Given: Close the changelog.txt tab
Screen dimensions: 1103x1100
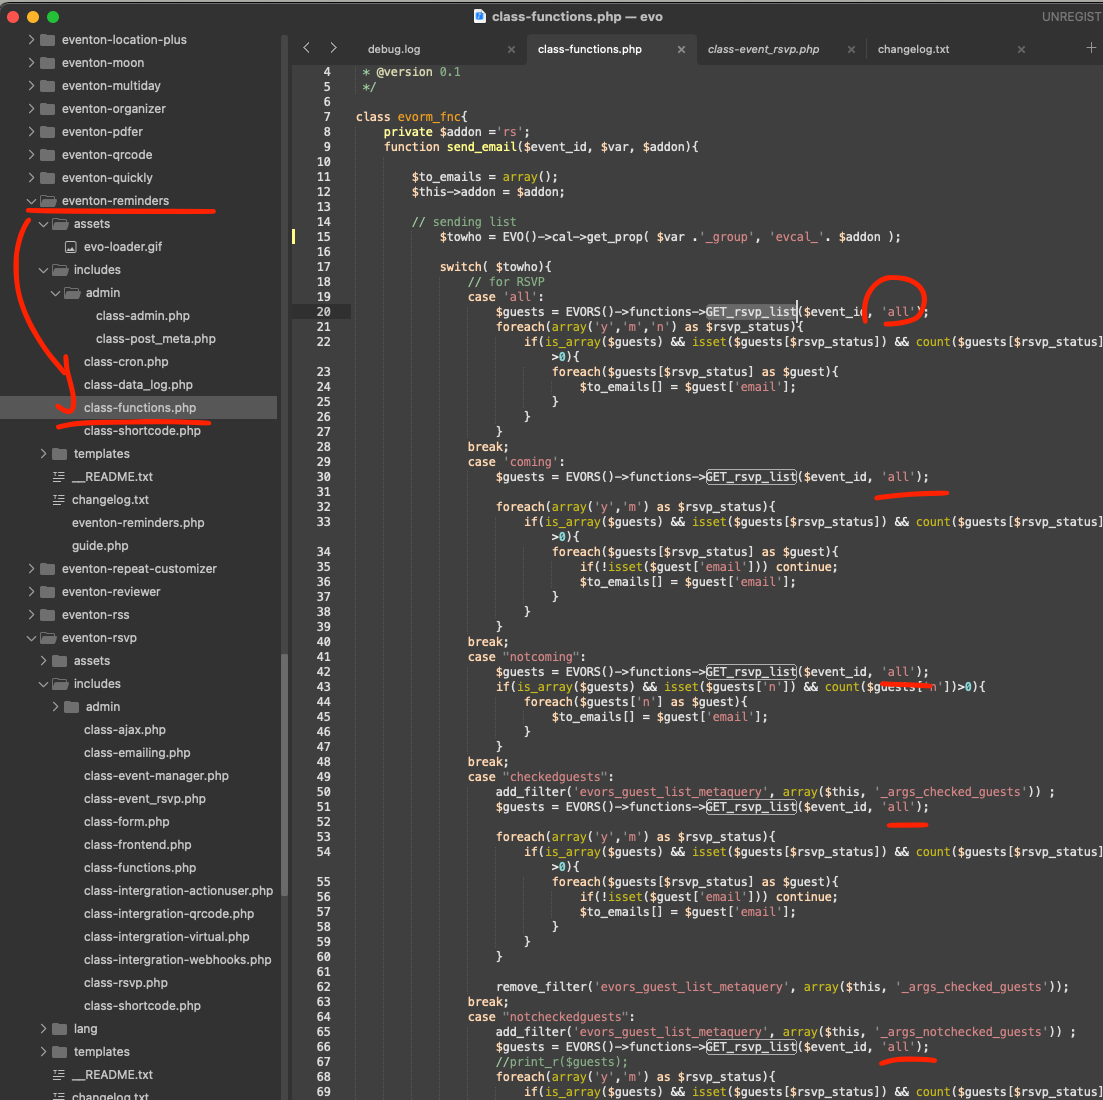Looking at the screenshot, I should (x=1021, y=49).
